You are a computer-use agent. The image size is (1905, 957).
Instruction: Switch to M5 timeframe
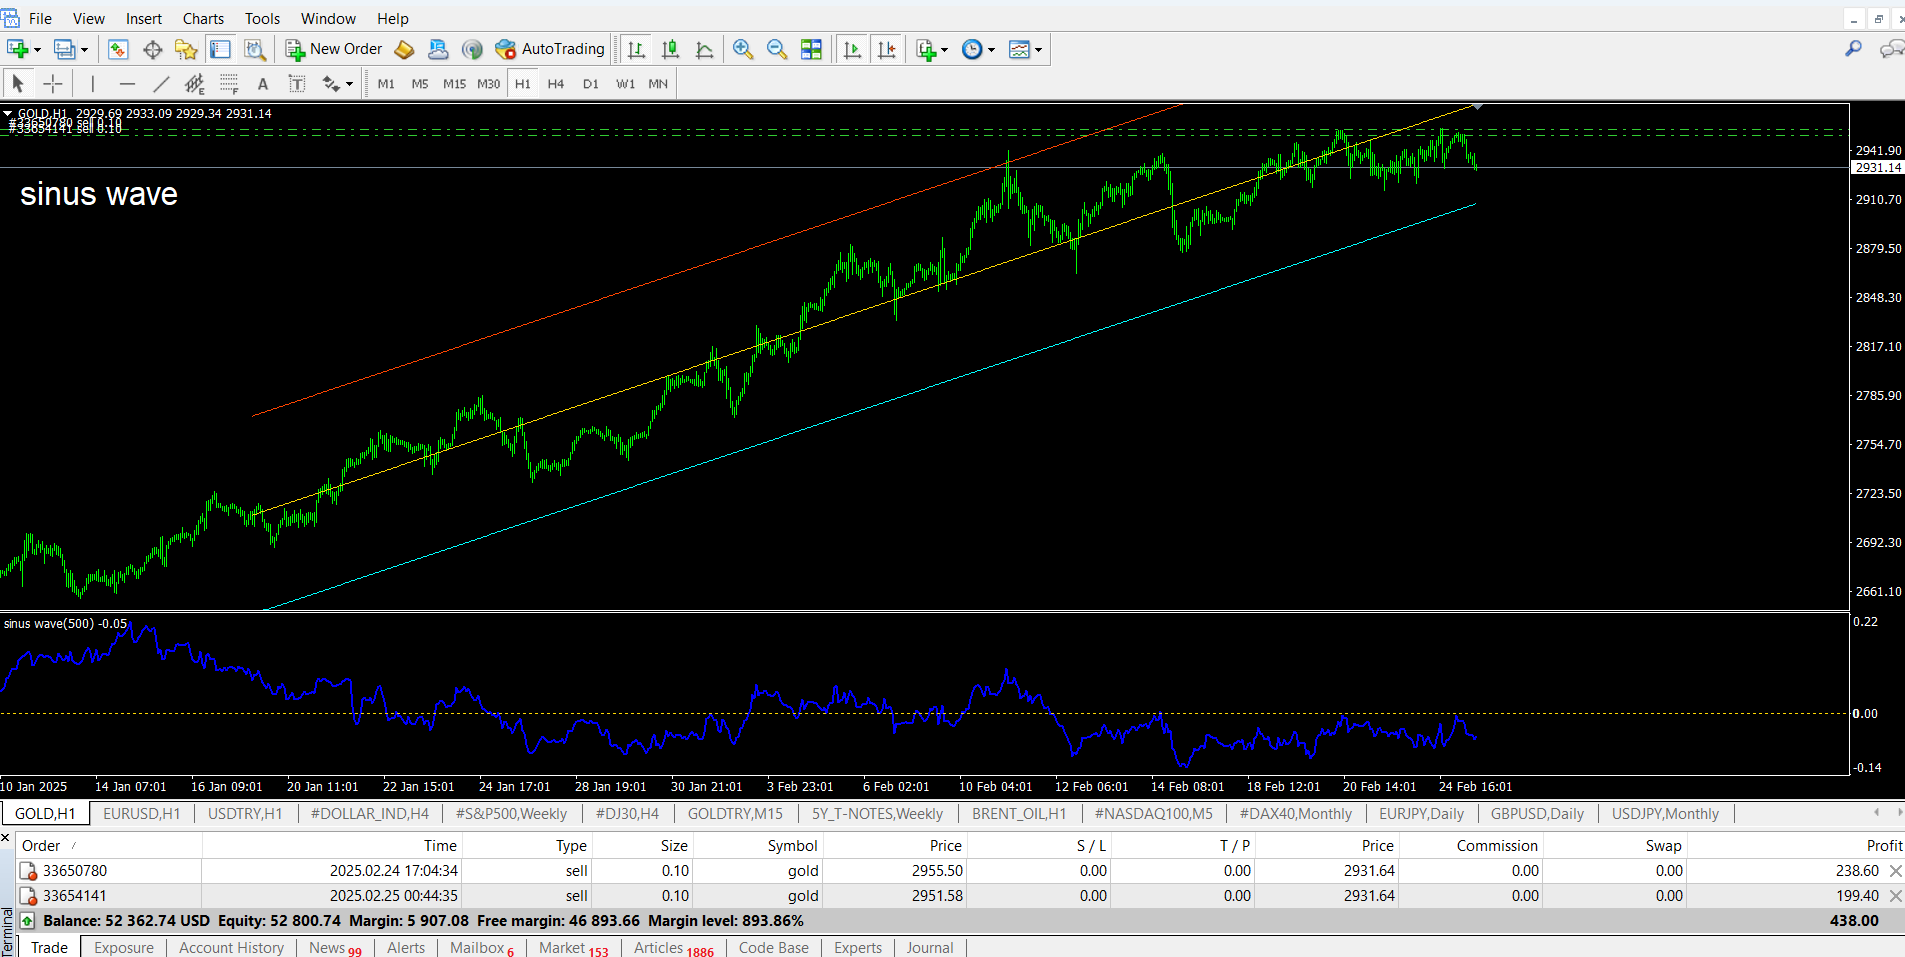420,84
